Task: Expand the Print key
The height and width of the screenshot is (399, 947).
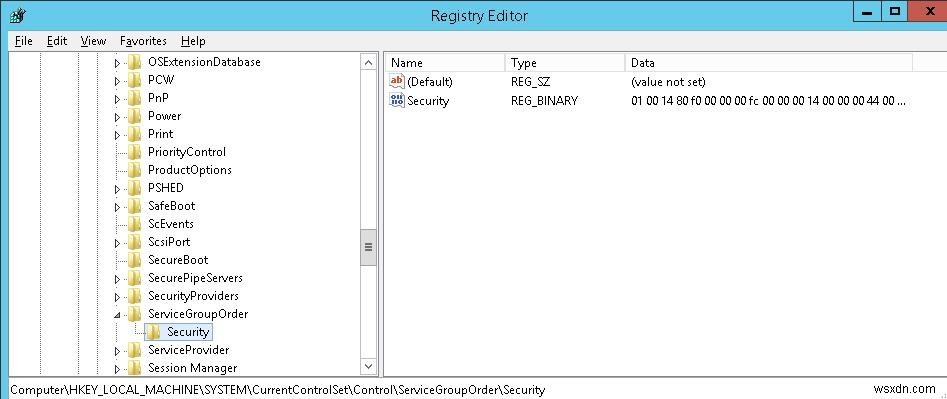Action: 117,135
